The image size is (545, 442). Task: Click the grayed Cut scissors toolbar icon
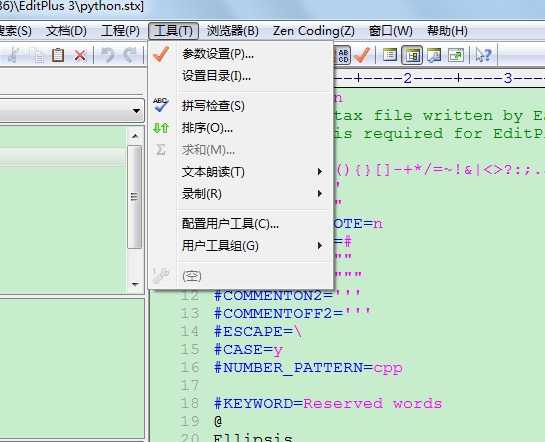point(14,55)
